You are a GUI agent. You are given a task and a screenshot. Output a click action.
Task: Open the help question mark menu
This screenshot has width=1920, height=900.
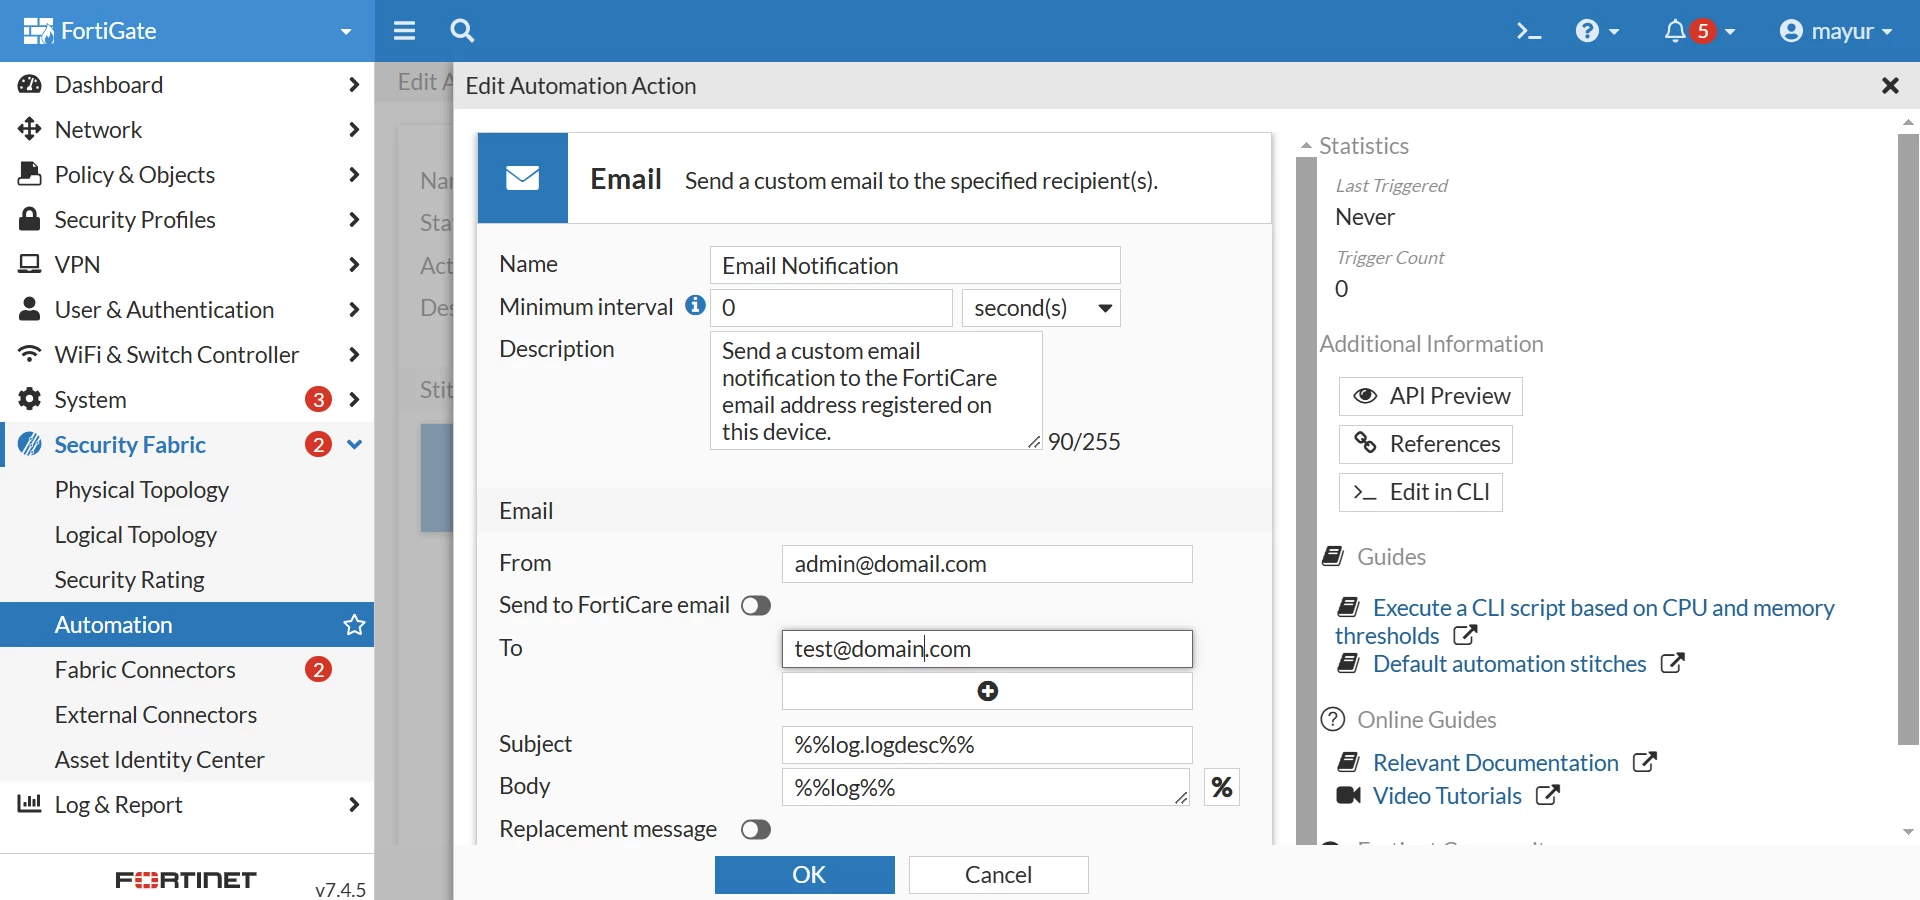[x=1597, y=31]
